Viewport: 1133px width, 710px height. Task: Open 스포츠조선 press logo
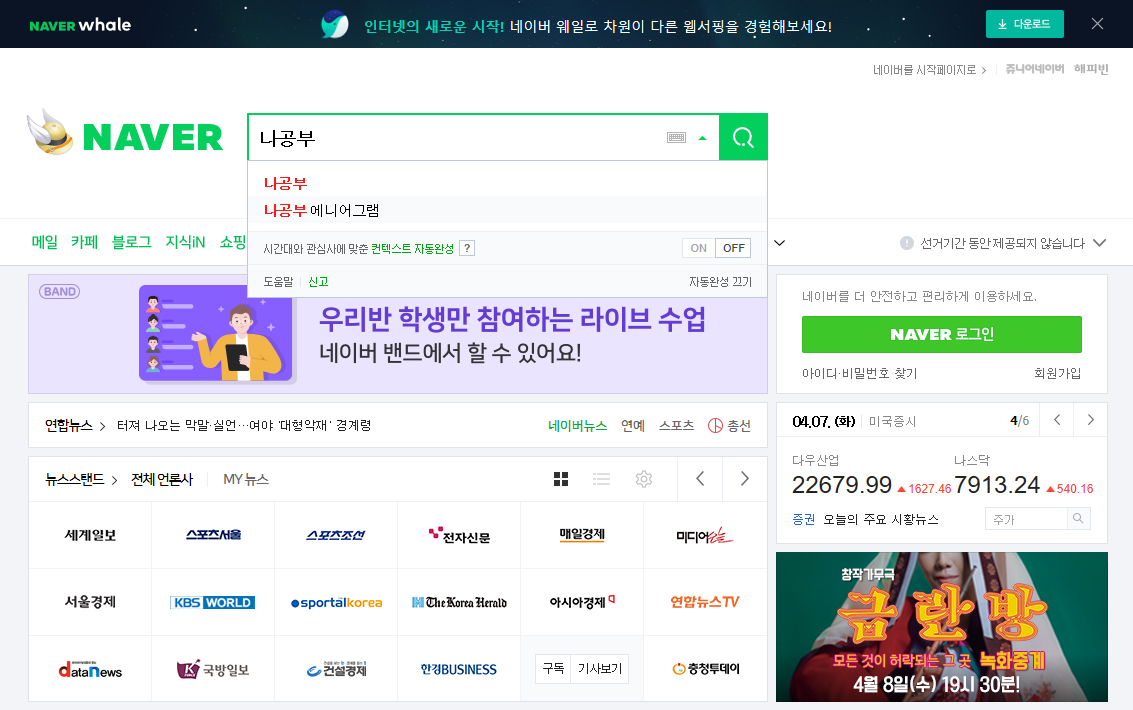coord(336,535)
